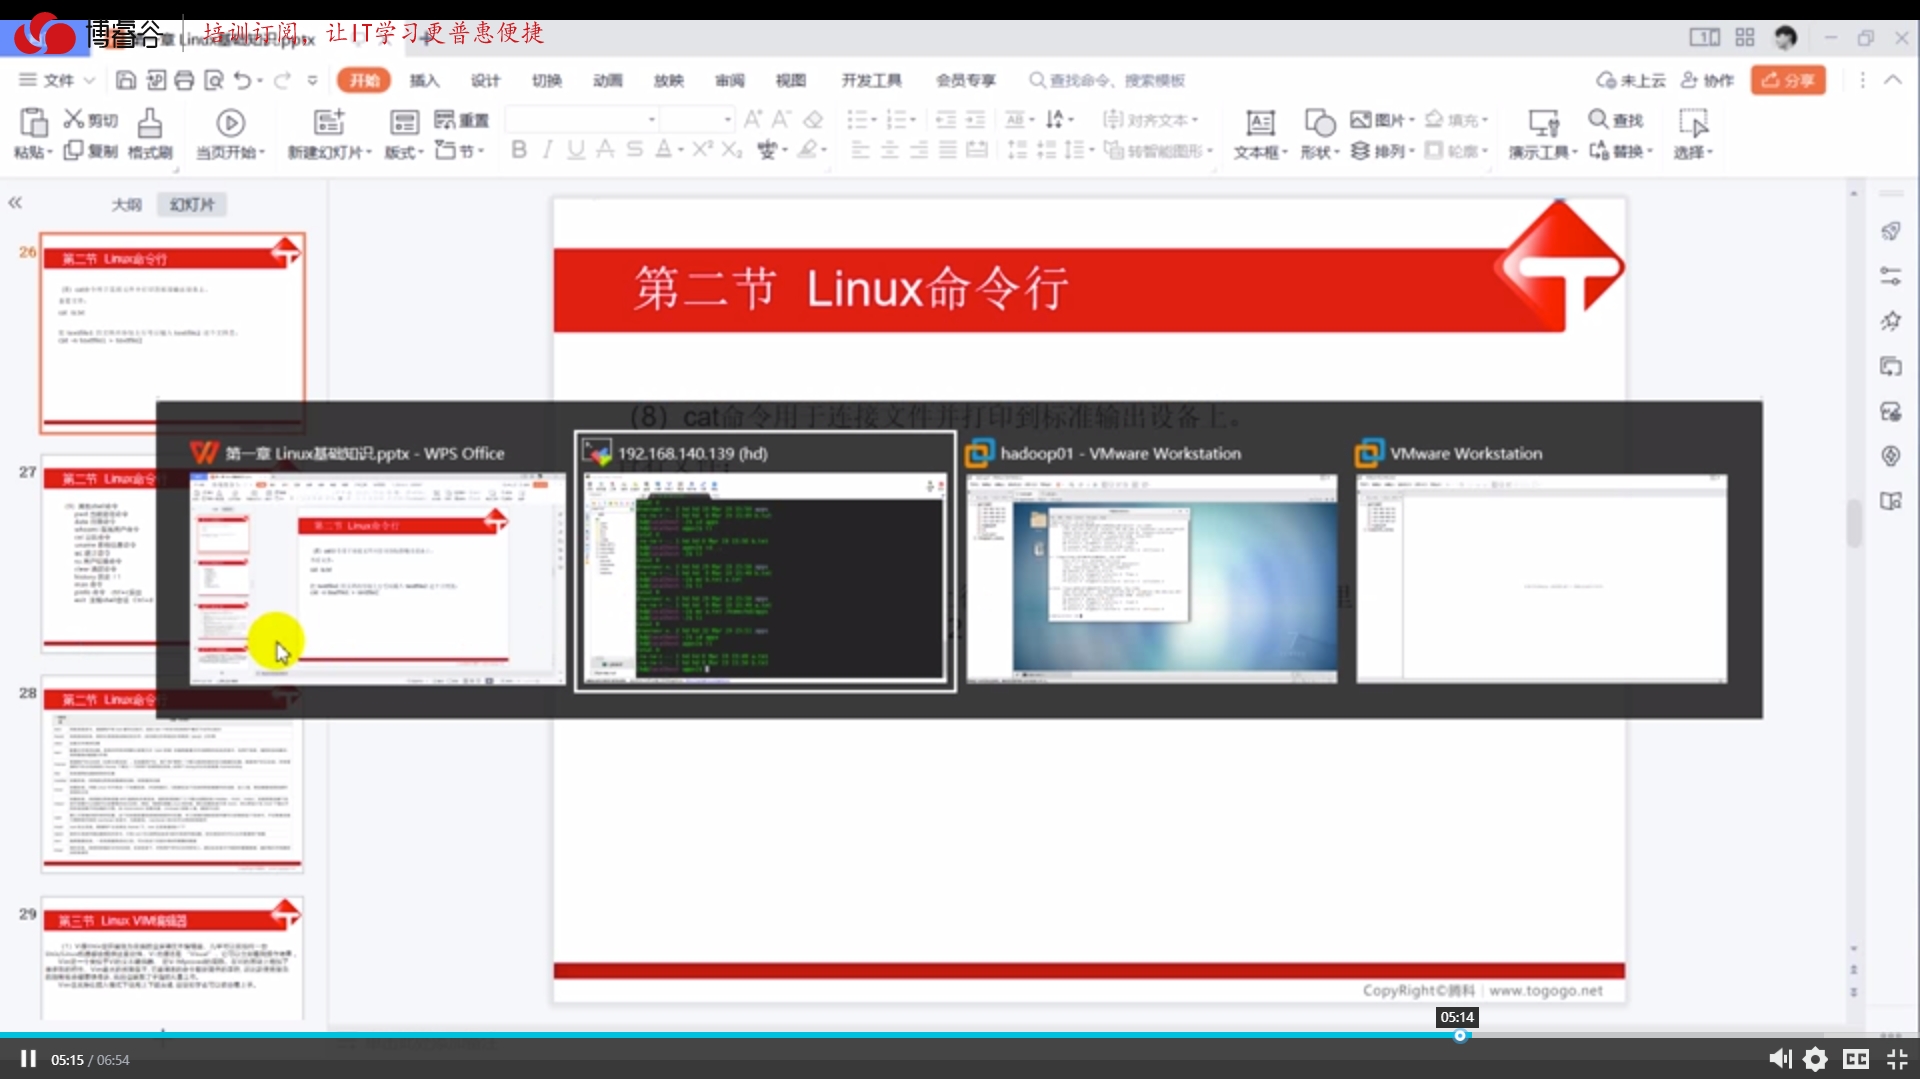The width and height of the screenshot is (1920, 1079).
Task: Expand the Align Text (对齐文本) dropdown
Action: [x=1194, y=120]
